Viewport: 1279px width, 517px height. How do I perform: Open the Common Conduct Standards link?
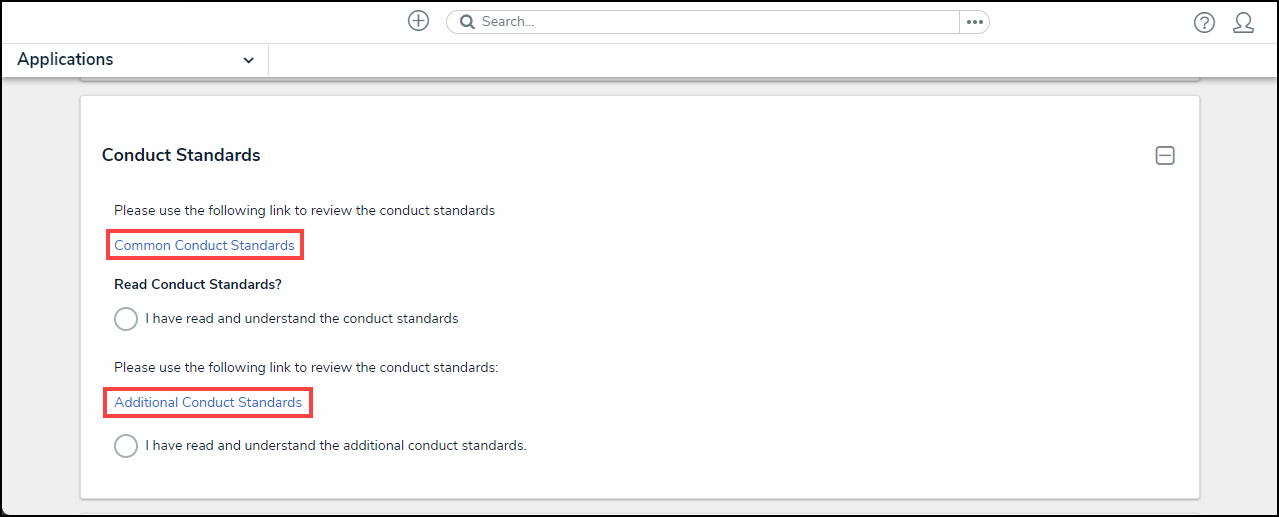(x=204, y=245)
